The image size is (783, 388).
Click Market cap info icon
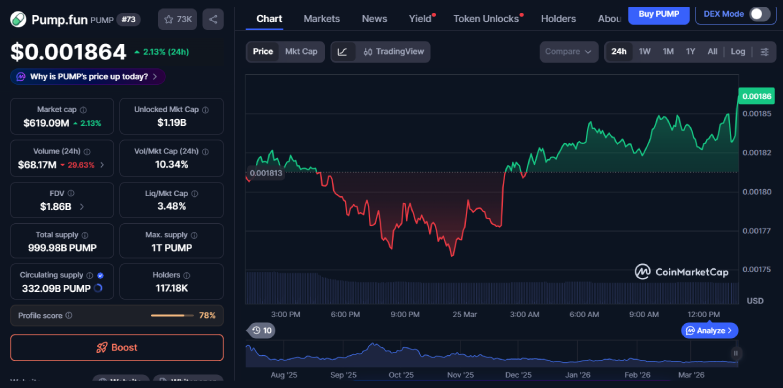pyautogui.click(x=83, y=110)
